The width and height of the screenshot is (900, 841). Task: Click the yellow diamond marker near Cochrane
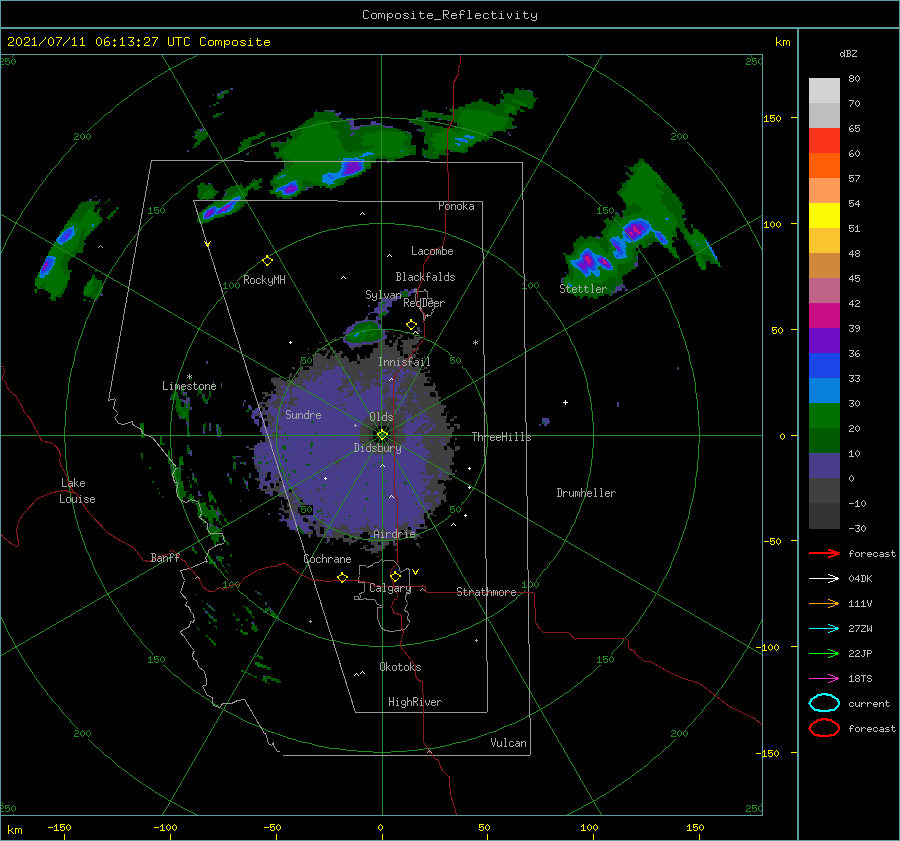[342, 577]
